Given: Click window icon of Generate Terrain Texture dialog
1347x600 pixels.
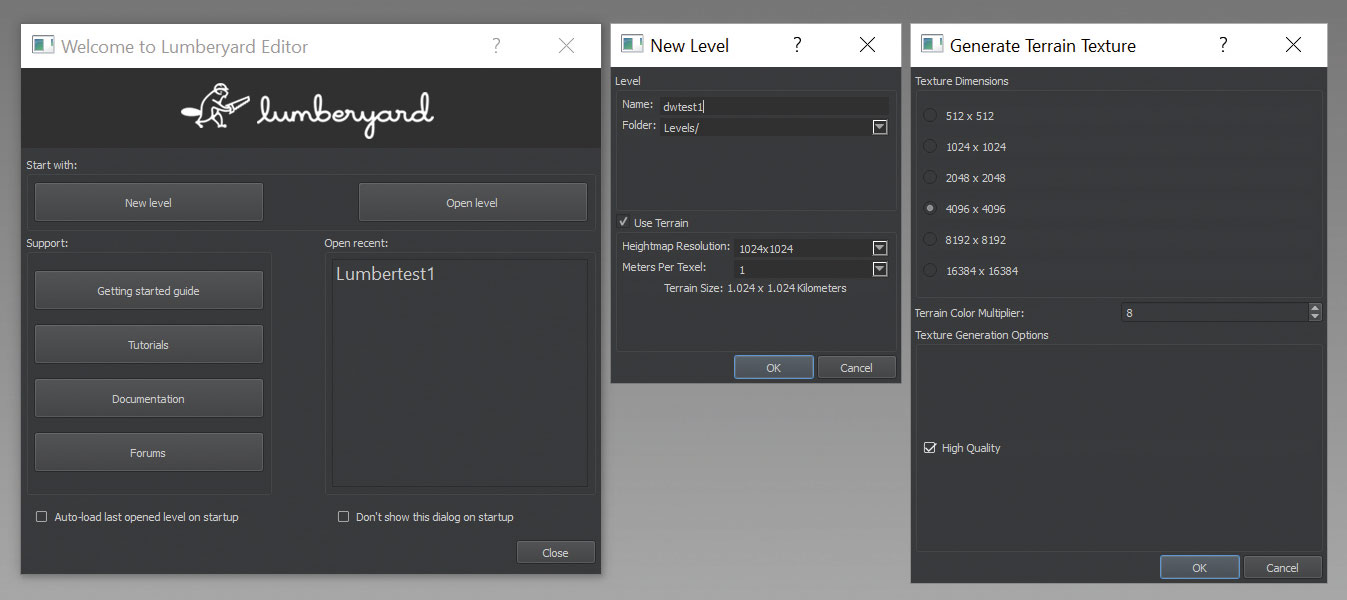Looking at the screenshot, I should click(931, 44).
